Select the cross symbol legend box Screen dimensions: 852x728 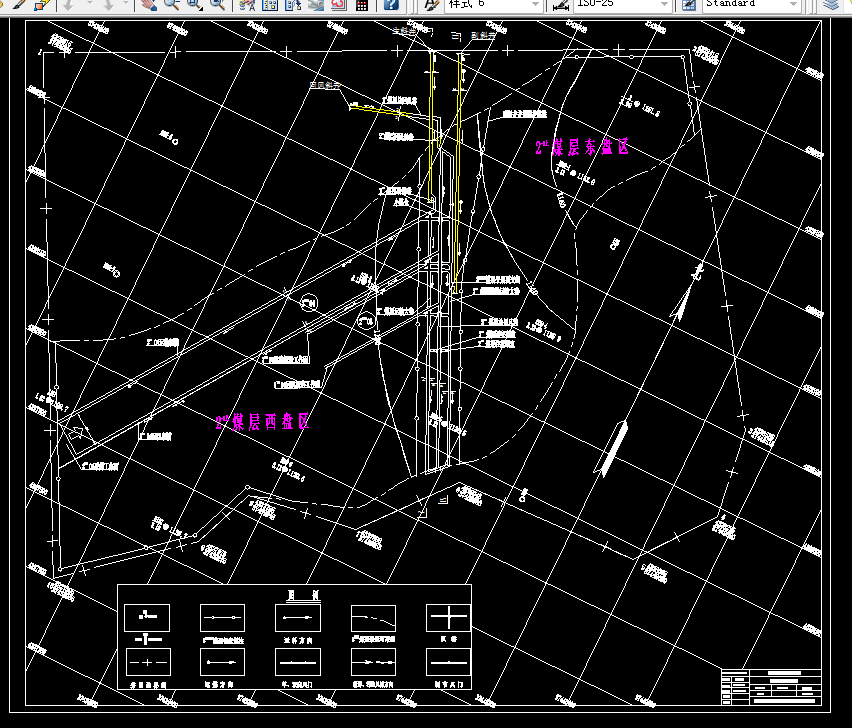click(448, 618)
